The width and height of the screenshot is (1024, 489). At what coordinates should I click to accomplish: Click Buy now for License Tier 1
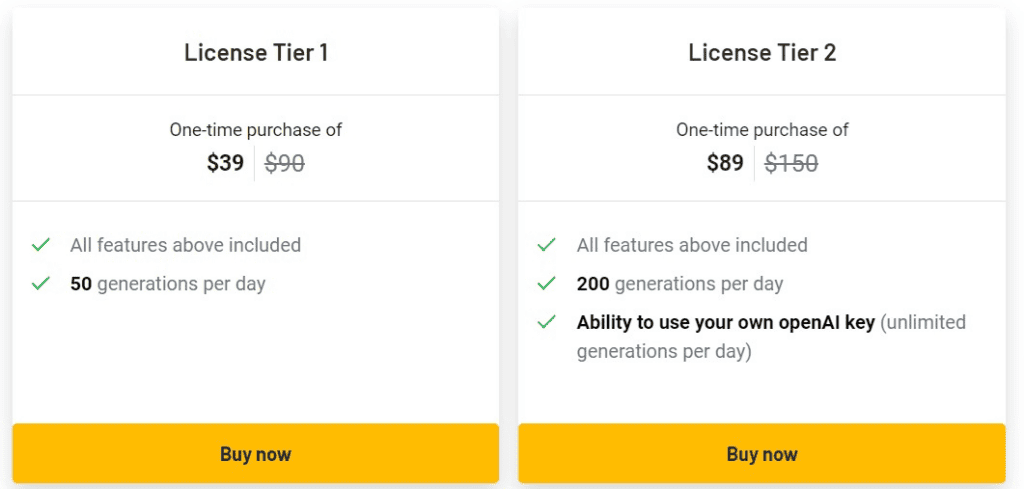(255, 453)
